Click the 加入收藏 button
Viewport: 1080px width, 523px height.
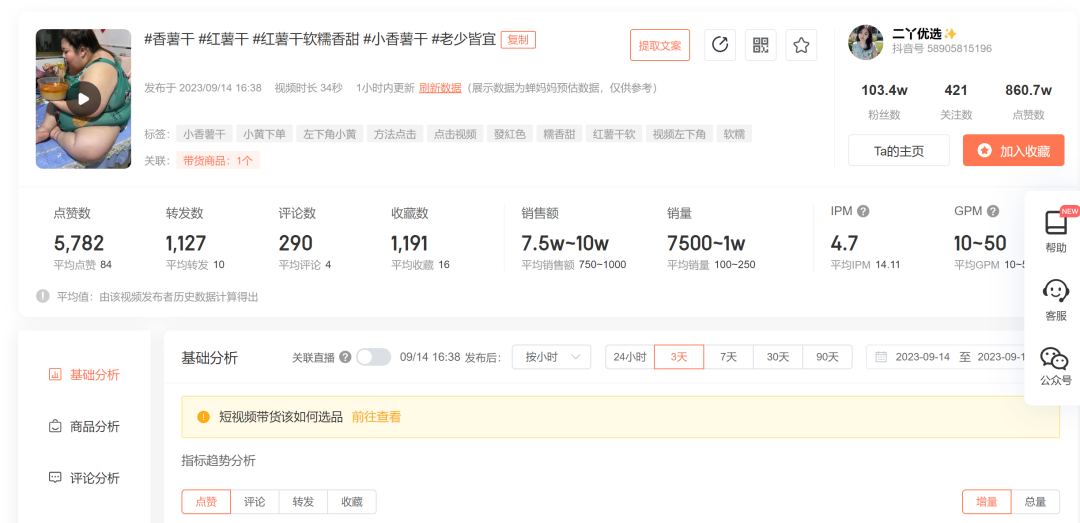point(1013,151)
